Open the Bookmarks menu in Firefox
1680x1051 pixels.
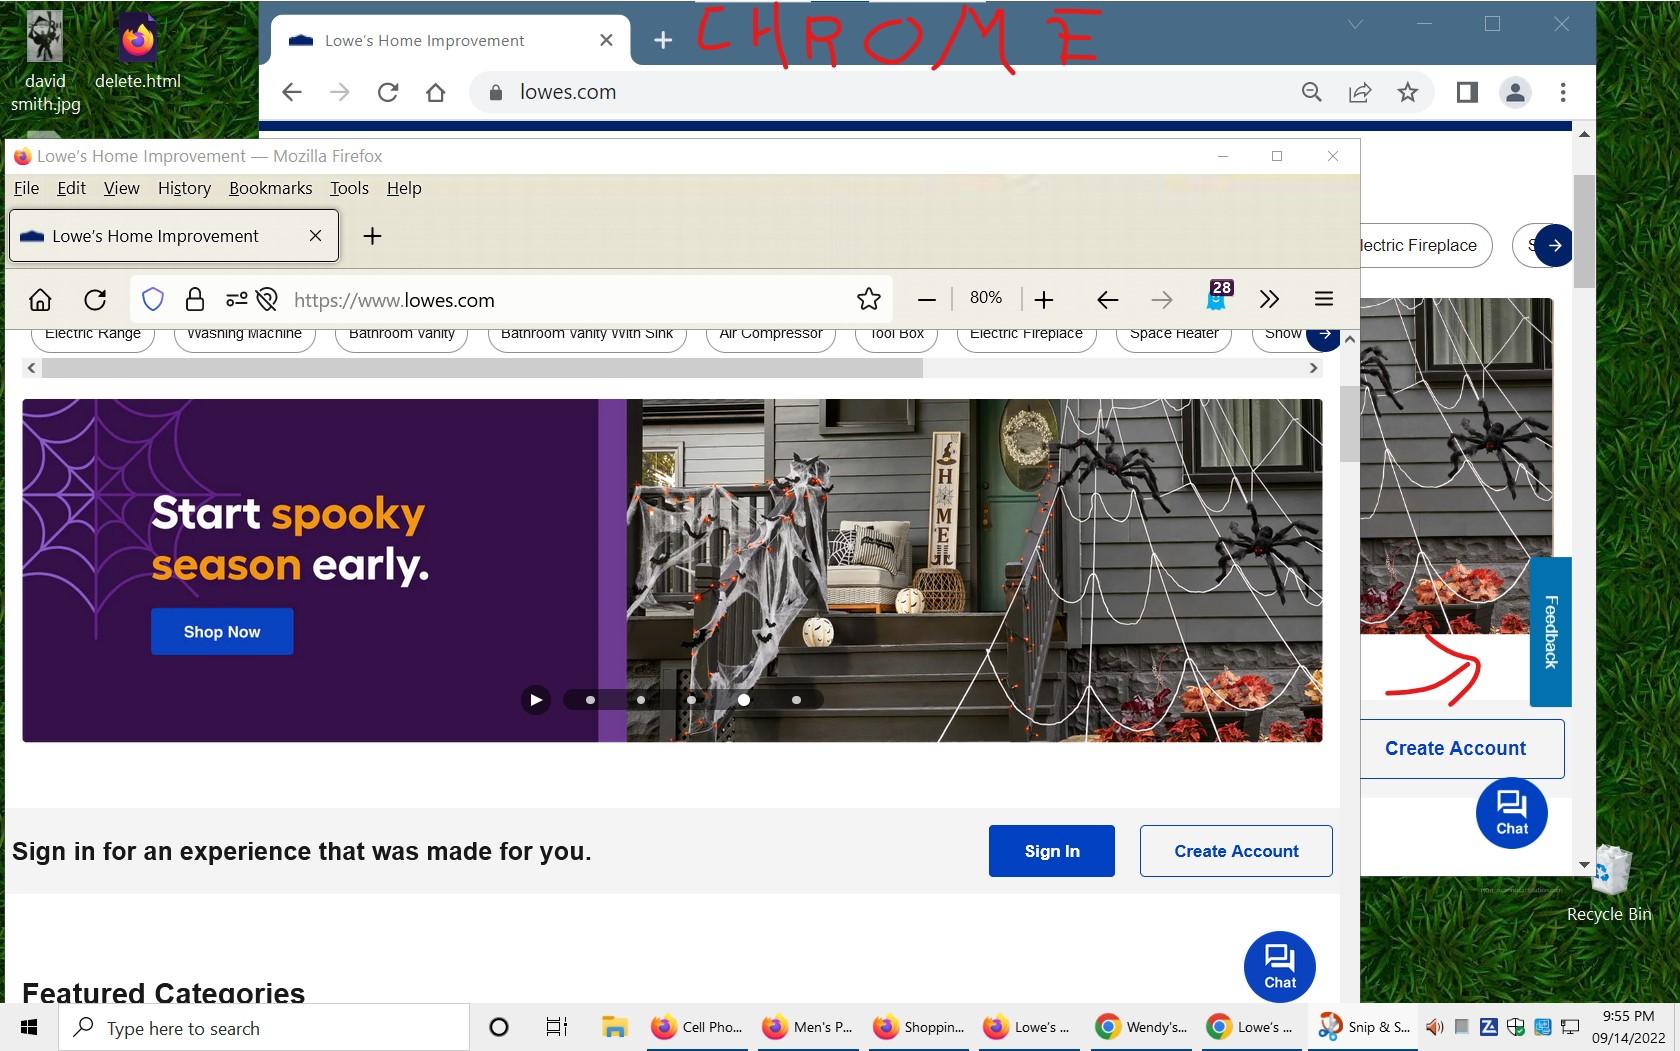[270, 188]
